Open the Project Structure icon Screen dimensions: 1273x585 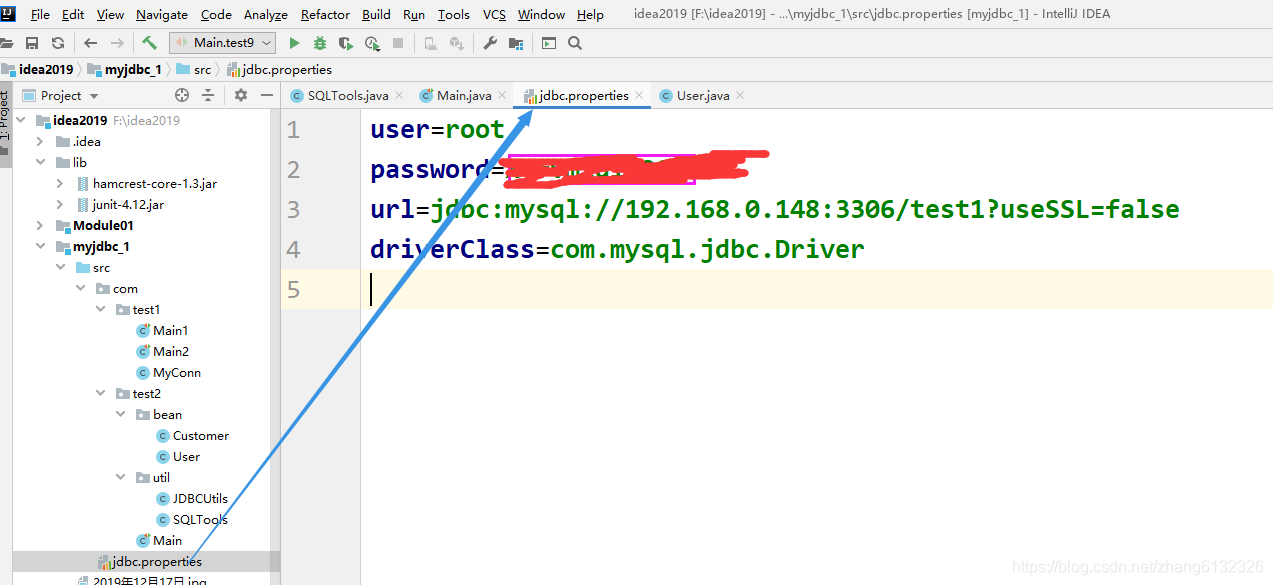click(516, 43)
